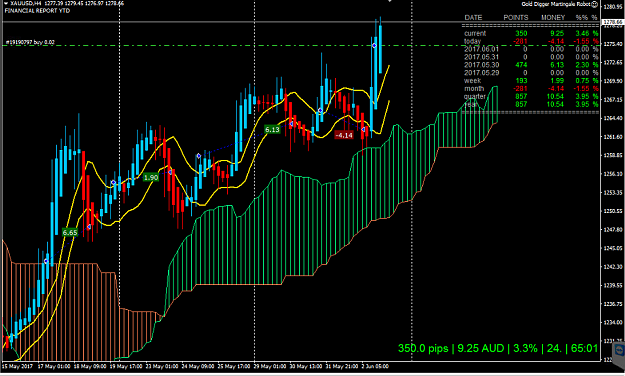The height and width of the screenshot is (376, 625).
Task: Click the '29 May 01:00' time axis label
Action: [x=270, y=366]
